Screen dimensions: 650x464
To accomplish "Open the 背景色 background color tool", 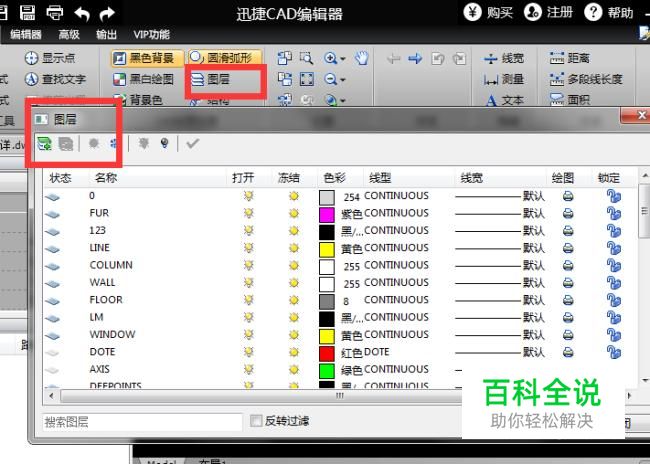I will 137,100.
